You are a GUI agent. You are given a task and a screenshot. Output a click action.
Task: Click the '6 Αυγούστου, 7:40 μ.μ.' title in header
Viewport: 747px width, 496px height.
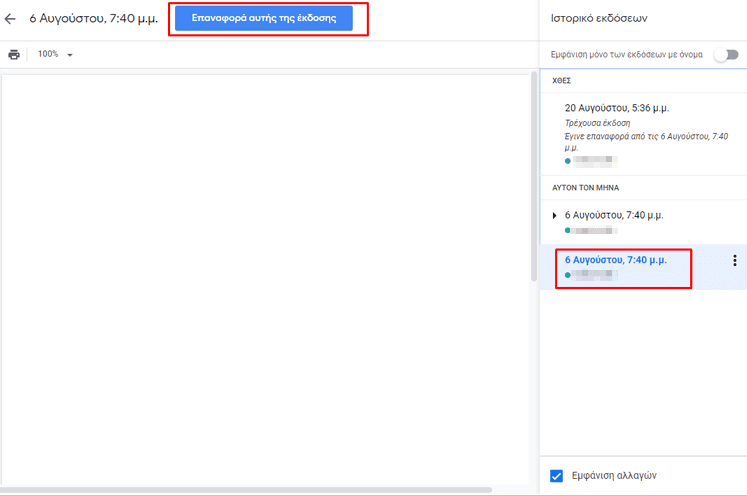[94, 19]
